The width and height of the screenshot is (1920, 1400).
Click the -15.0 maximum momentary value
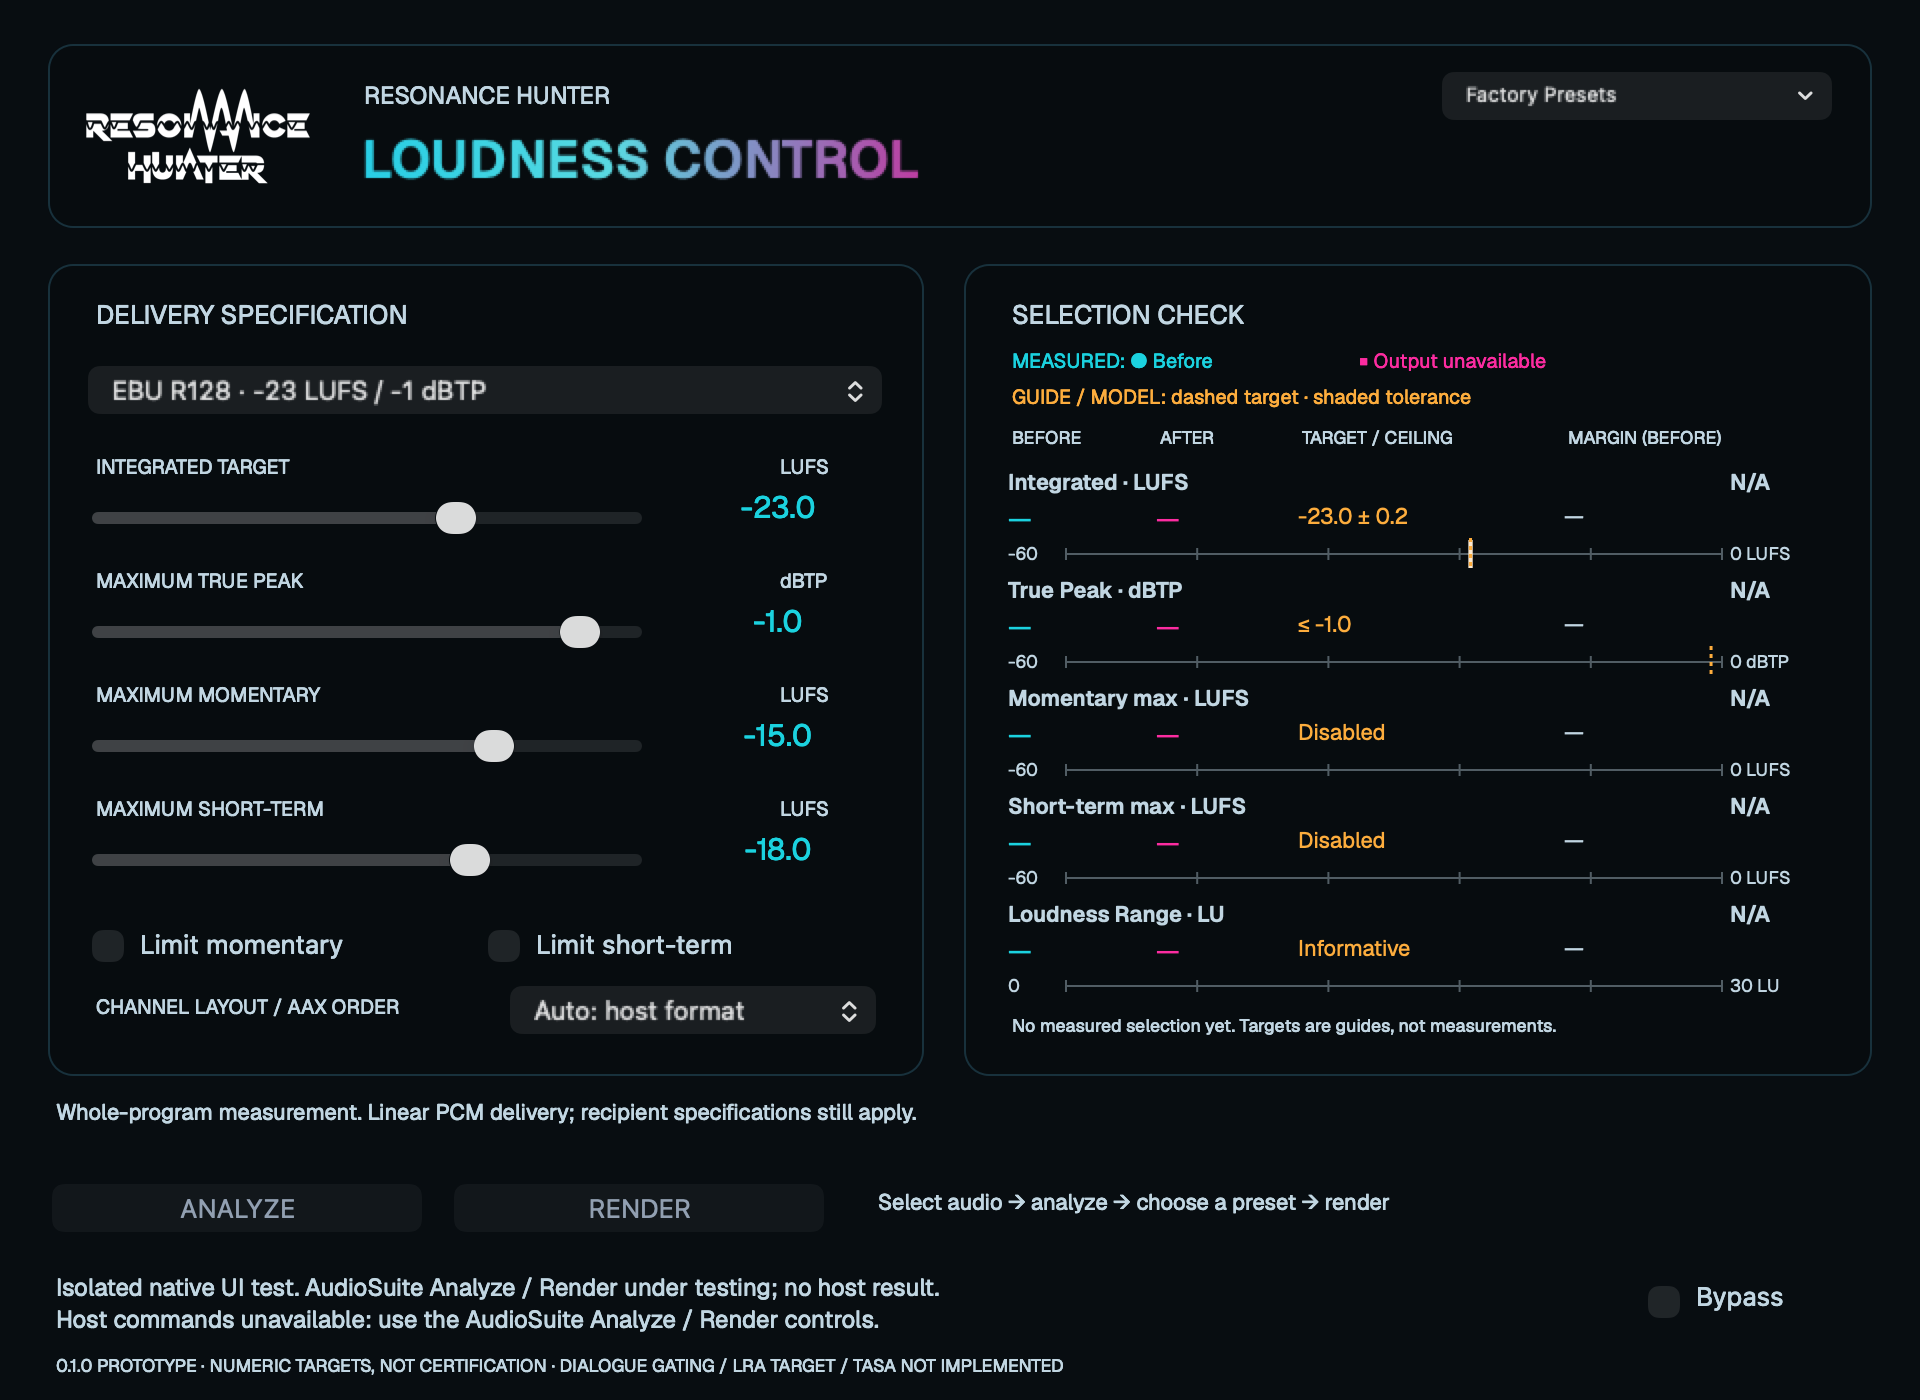(778, 736)
